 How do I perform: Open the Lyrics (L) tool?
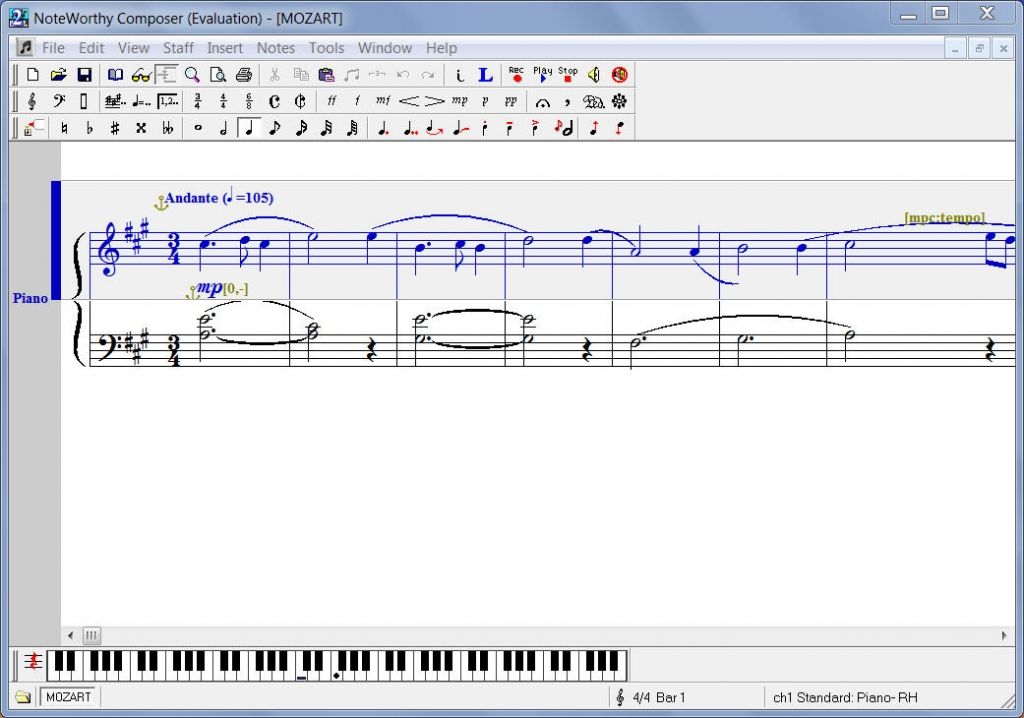pos(484,74)
